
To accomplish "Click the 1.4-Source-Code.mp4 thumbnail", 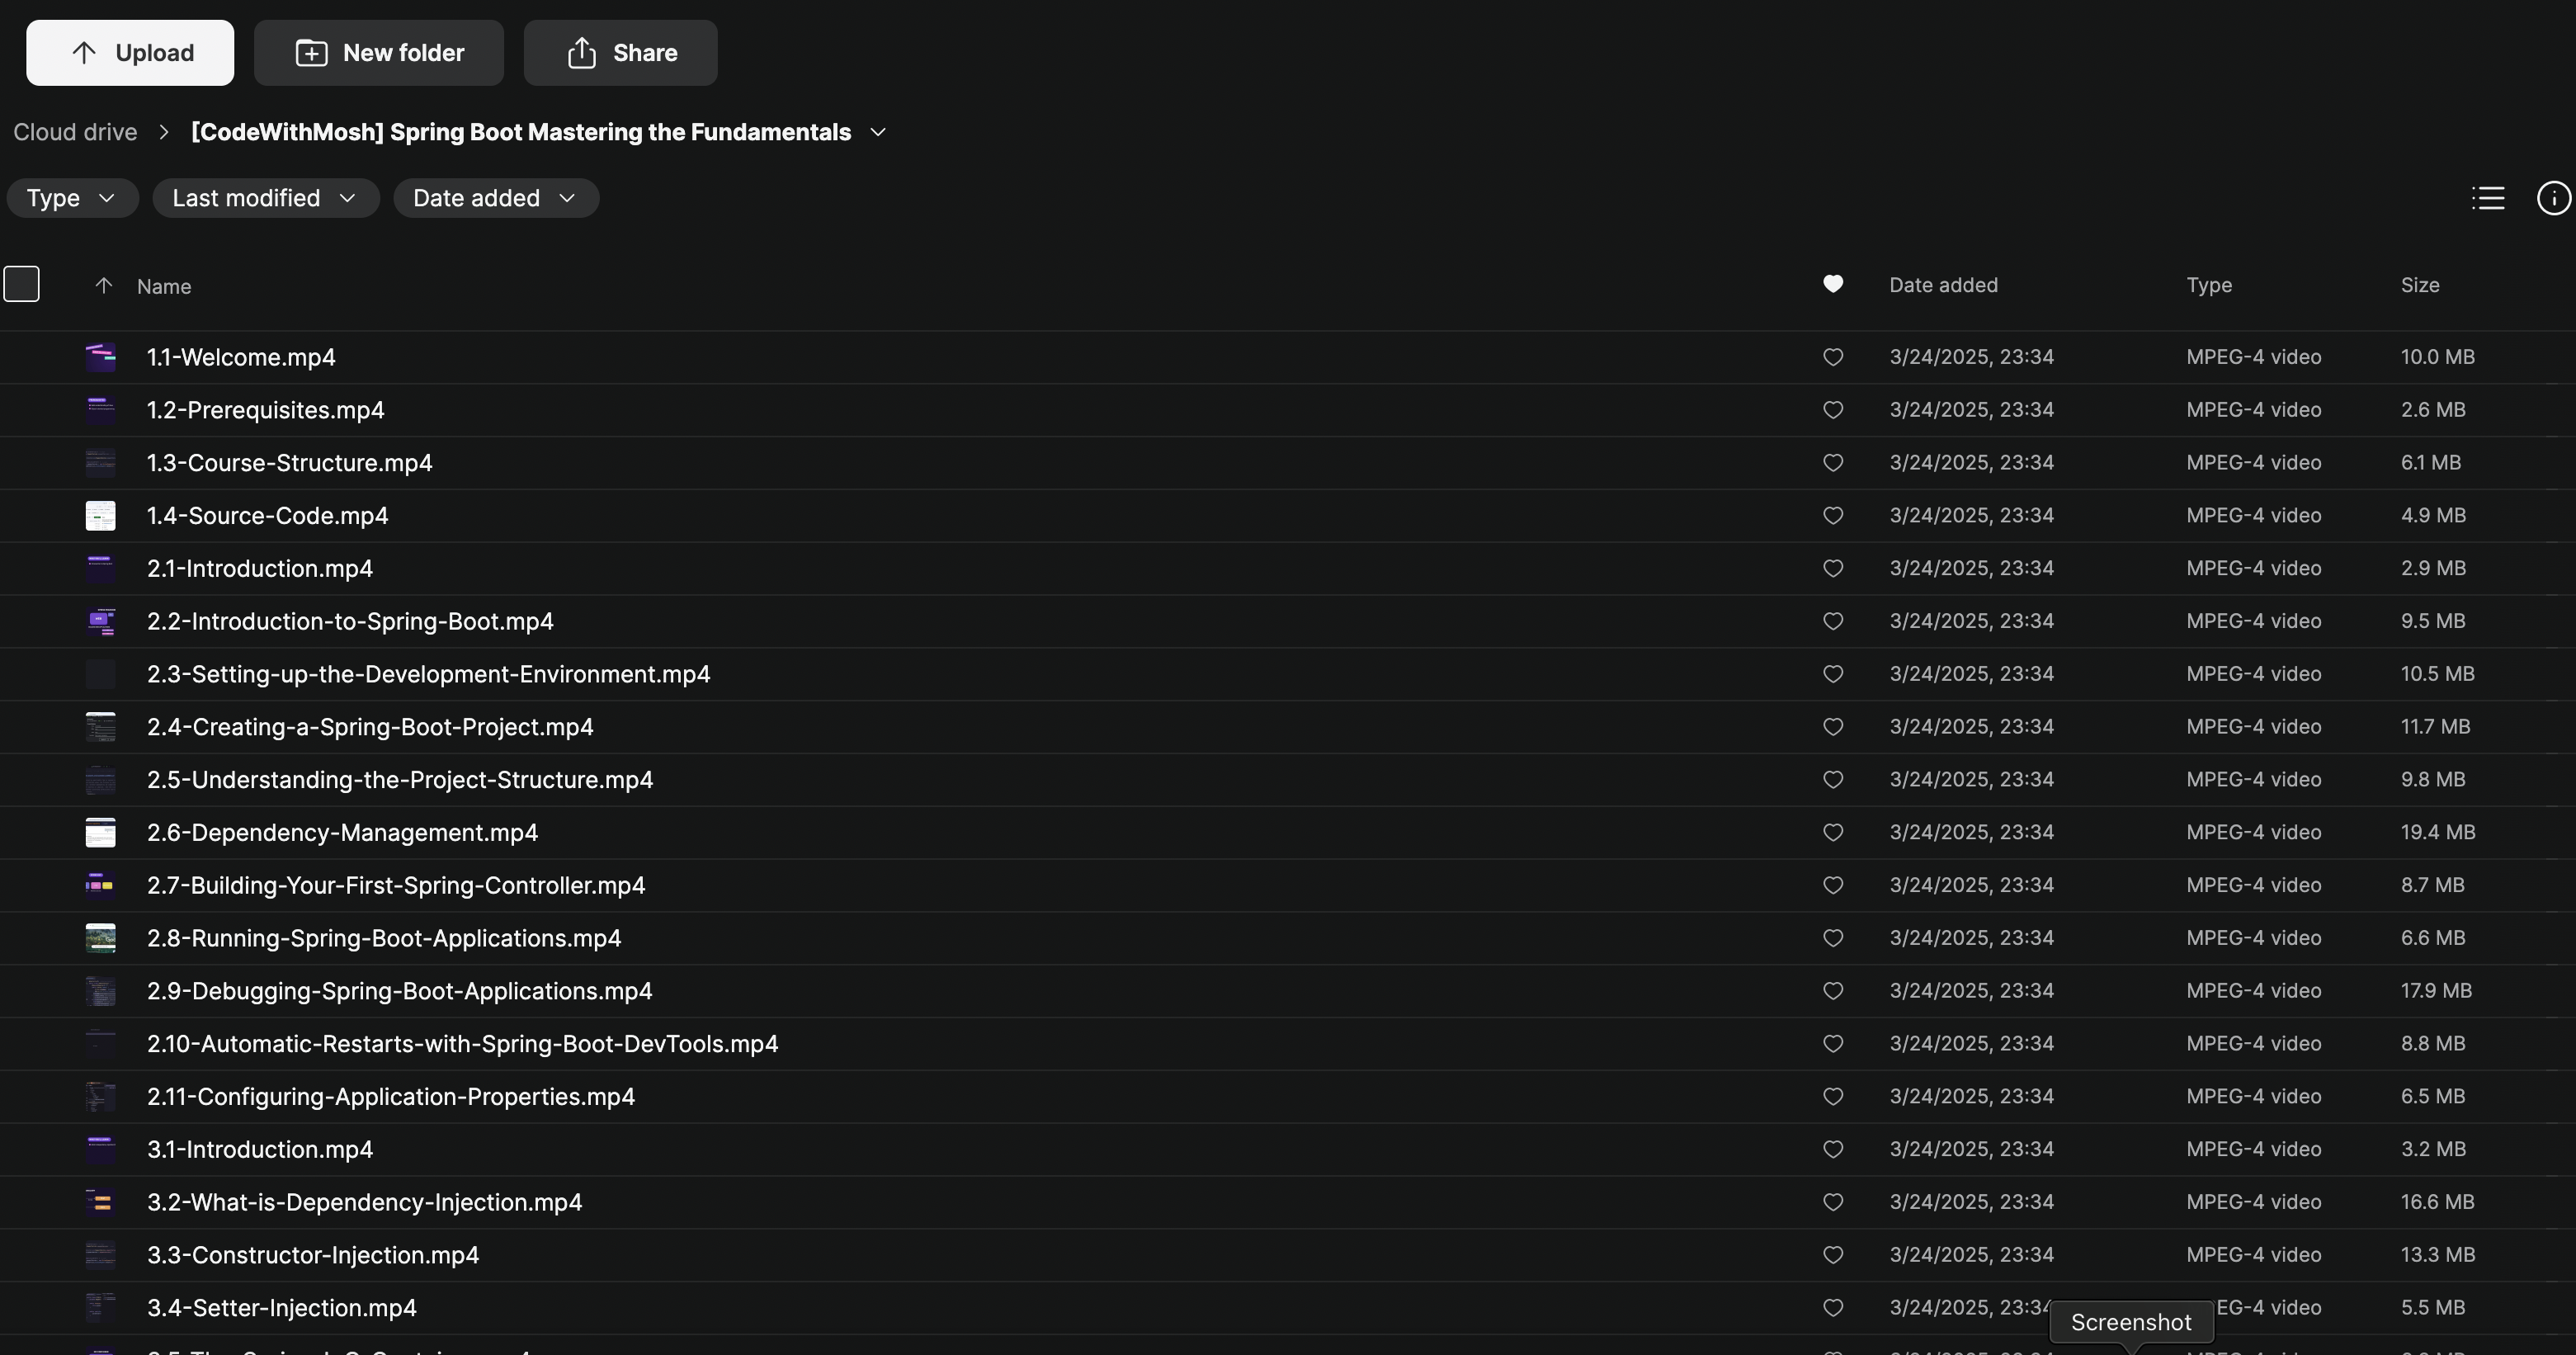I will [100, 516].
